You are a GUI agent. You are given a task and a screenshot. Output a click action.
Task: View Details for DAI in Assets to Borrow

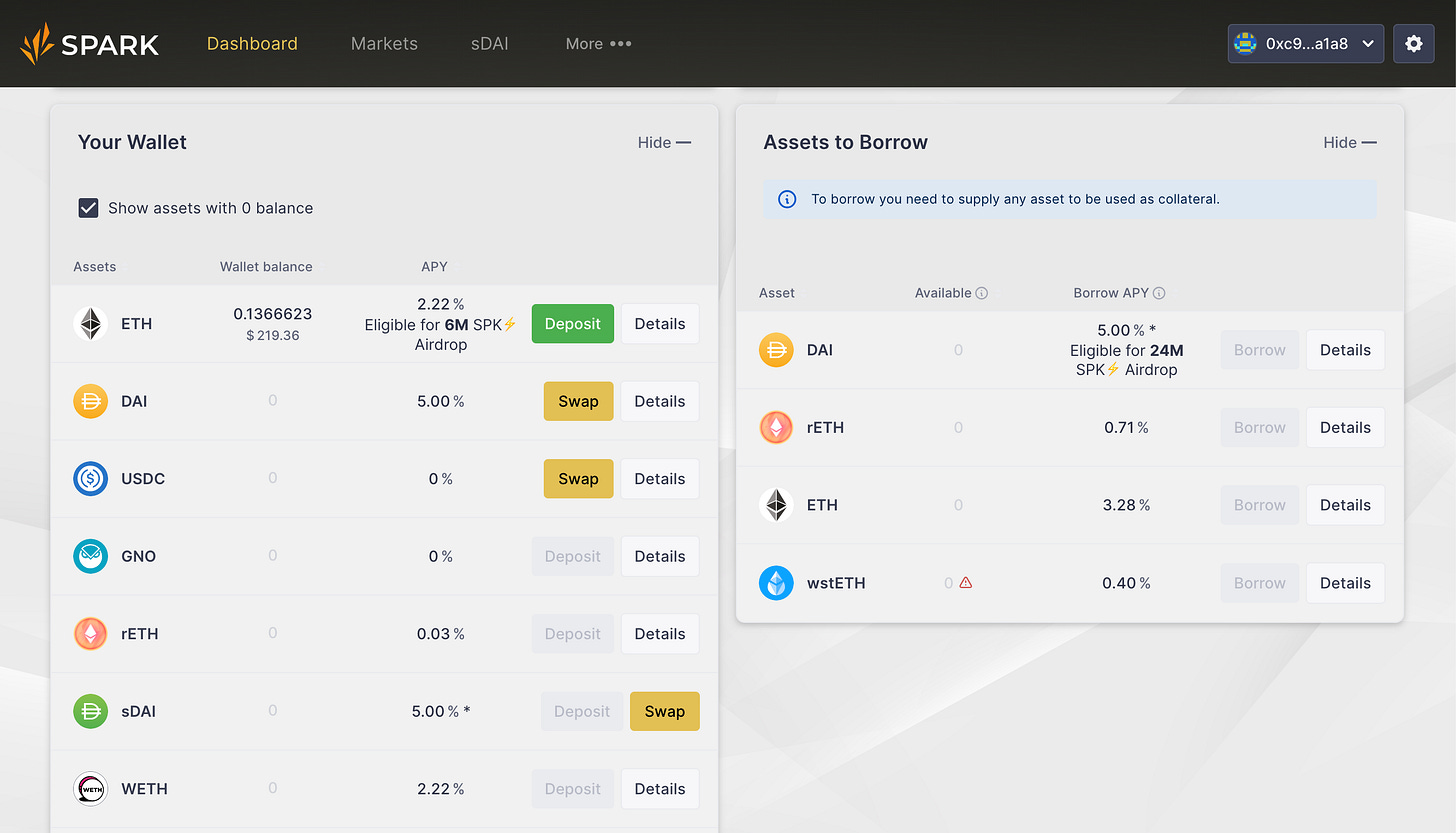click(x=1346, y=350)
